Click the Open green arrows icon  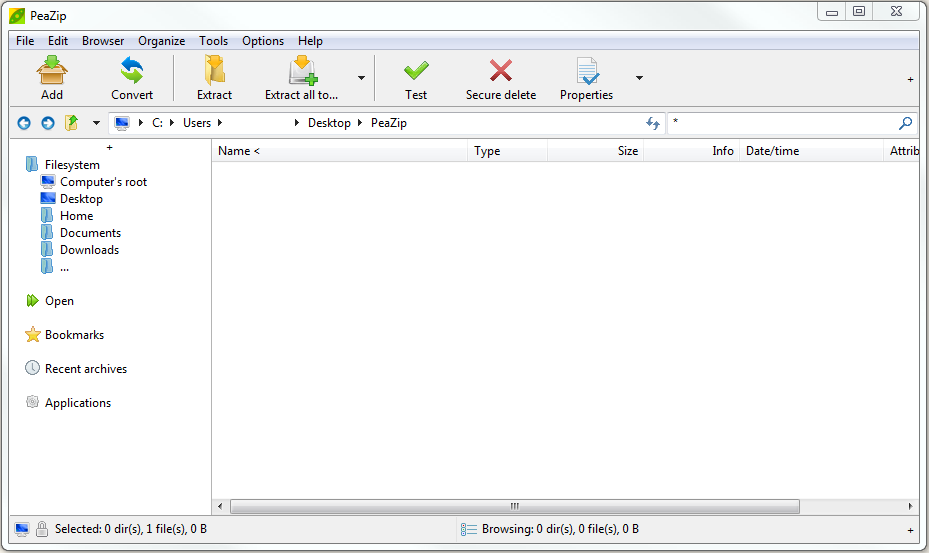[x=32, y=301]
